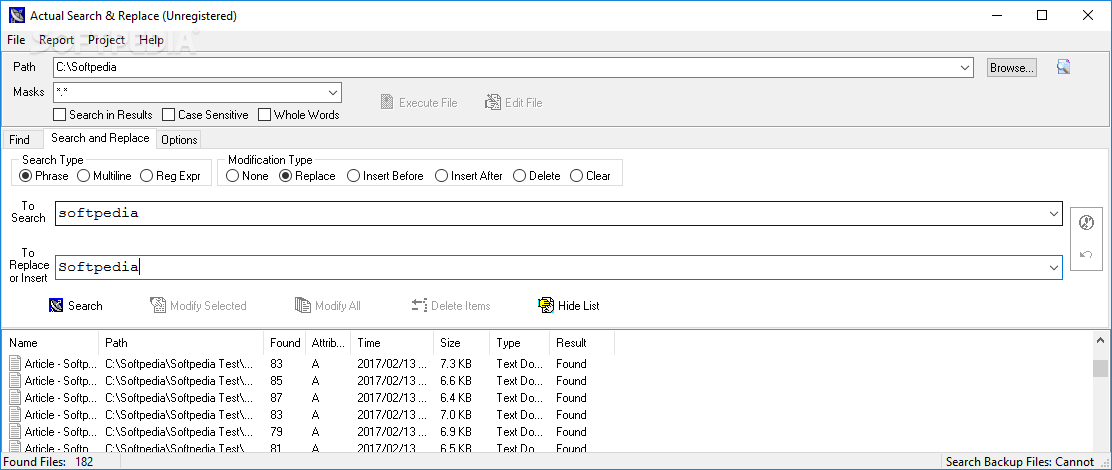The width and height of the screenshot is (1112, 470).
Task: Sort results by Found column header
Action: pos(285,343)
